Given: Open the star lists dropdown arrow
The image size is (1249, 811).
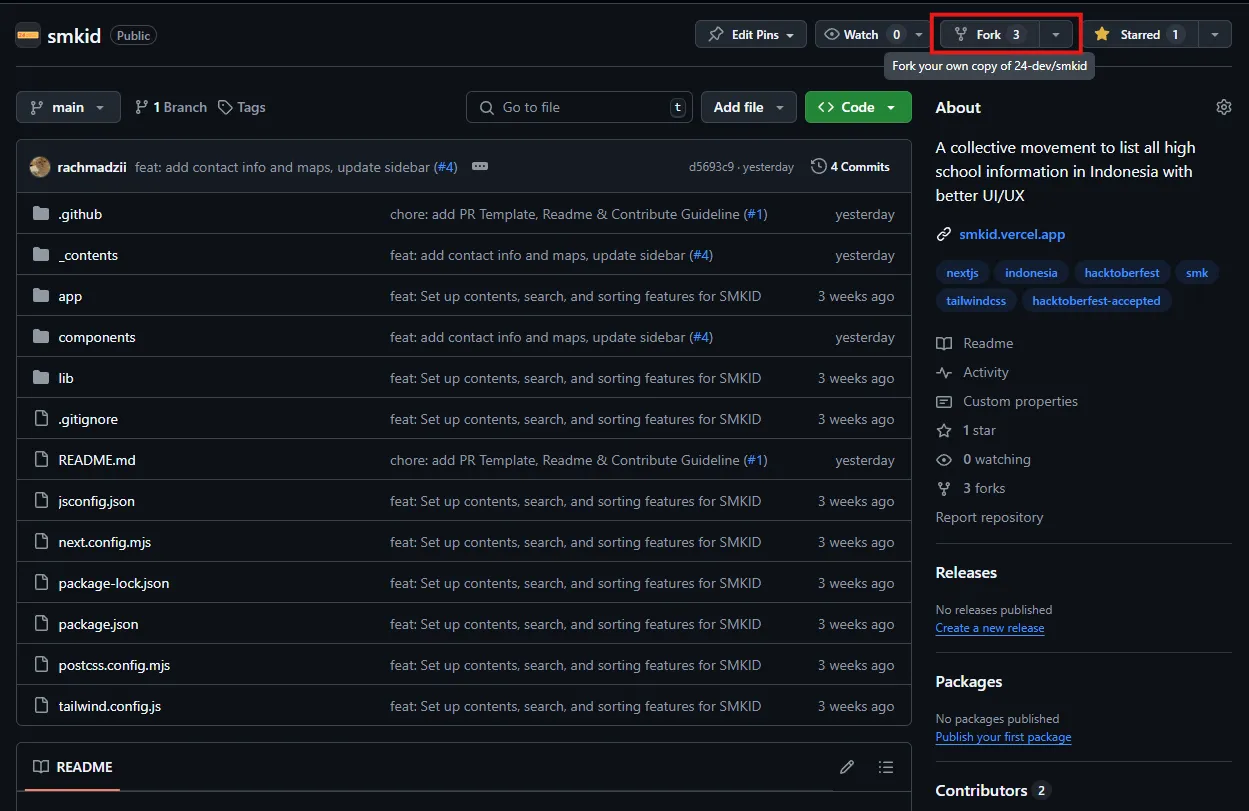Looking at the screenshot, I should click(x=1214, y=34).
